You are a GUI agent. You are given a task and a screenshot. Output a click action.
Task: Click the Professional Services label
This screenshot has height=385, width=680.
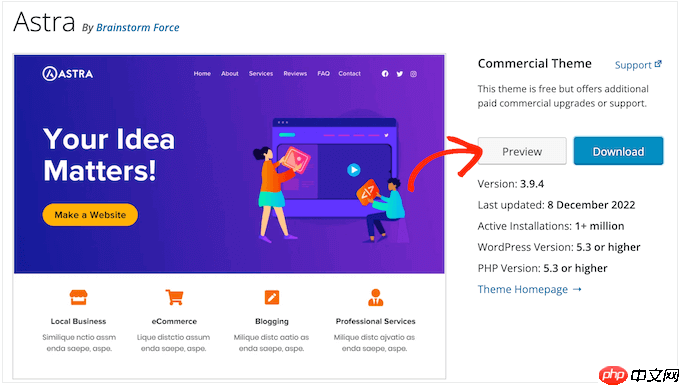[x=376, y=321]
